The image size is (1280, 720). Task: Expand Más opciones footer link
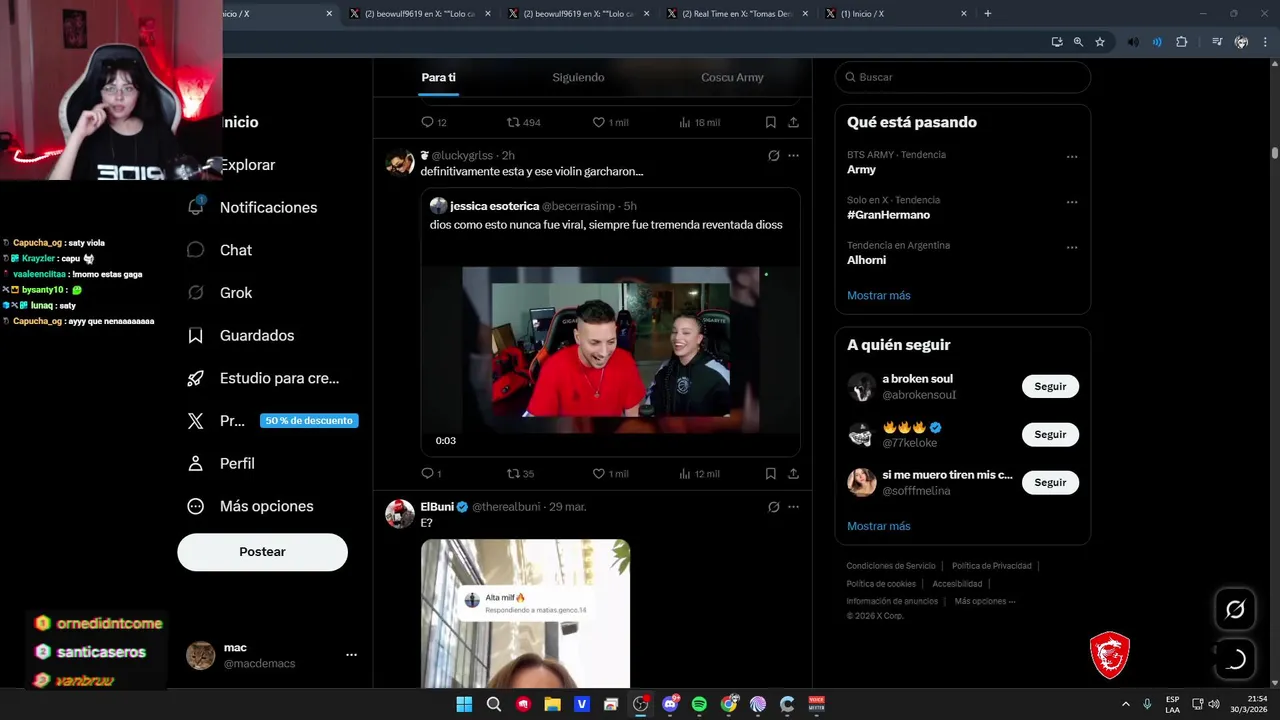coord(985,601)
